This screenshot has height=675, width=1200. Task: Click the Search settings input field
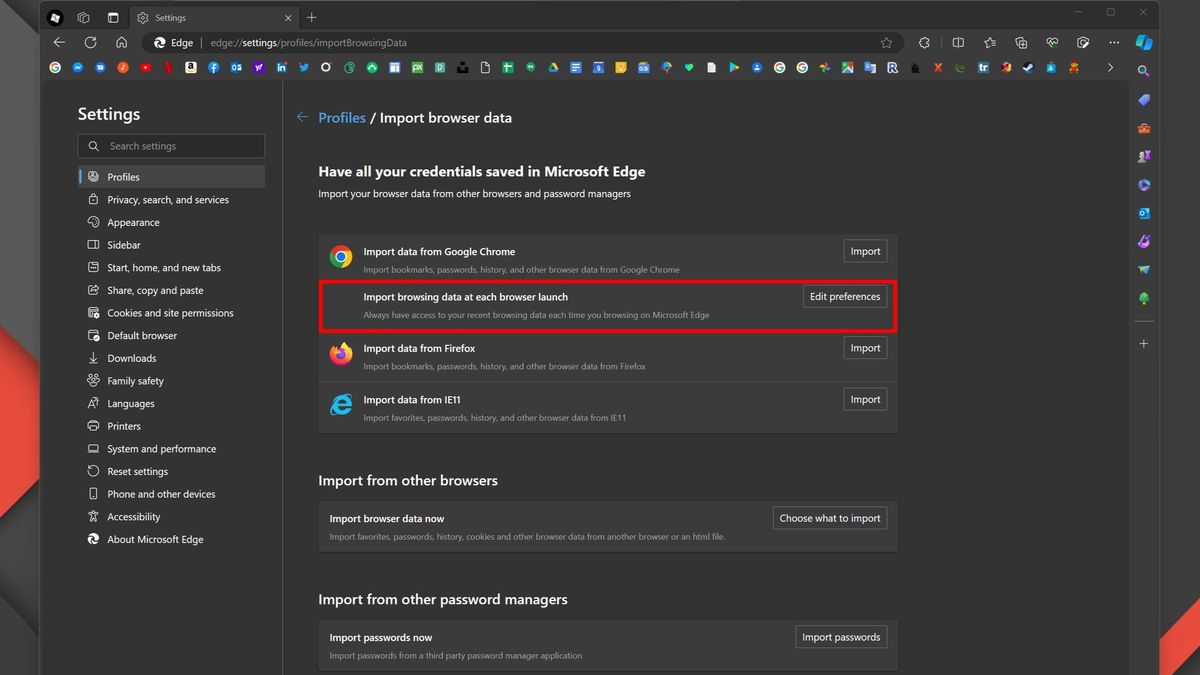pos(171,146)
